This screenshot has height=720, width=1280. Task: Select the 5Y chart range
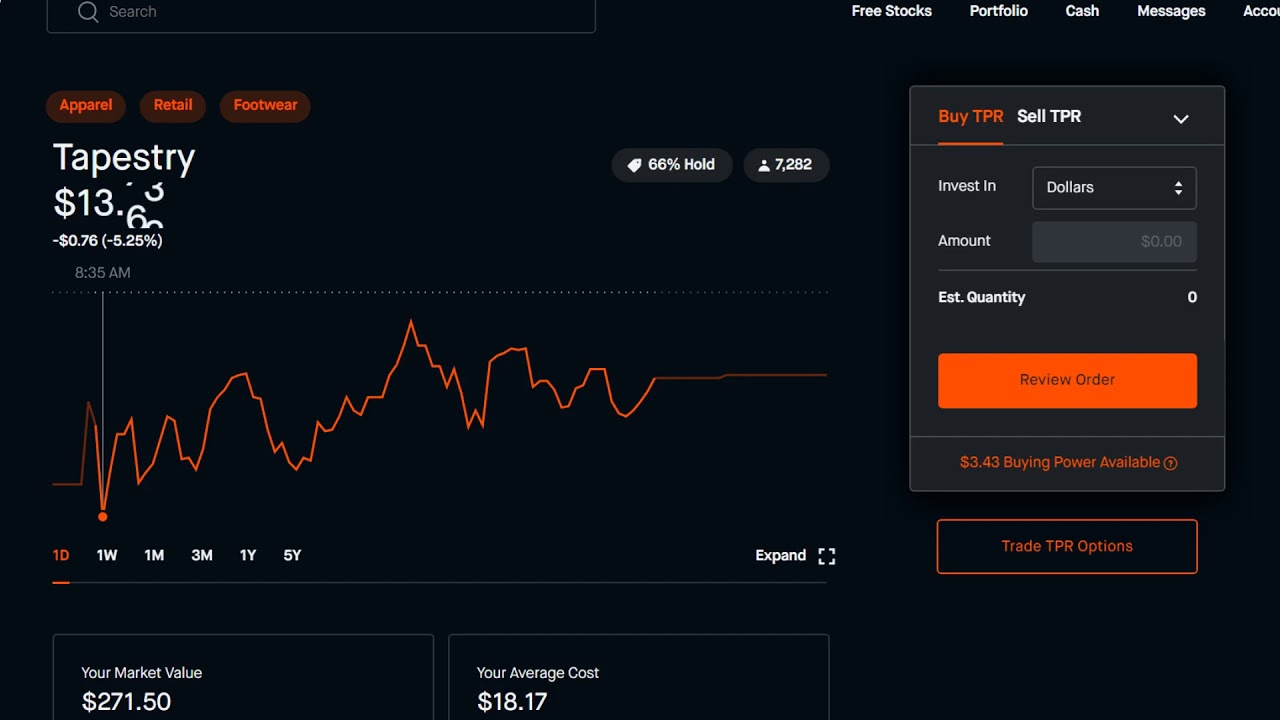(292, 556)
